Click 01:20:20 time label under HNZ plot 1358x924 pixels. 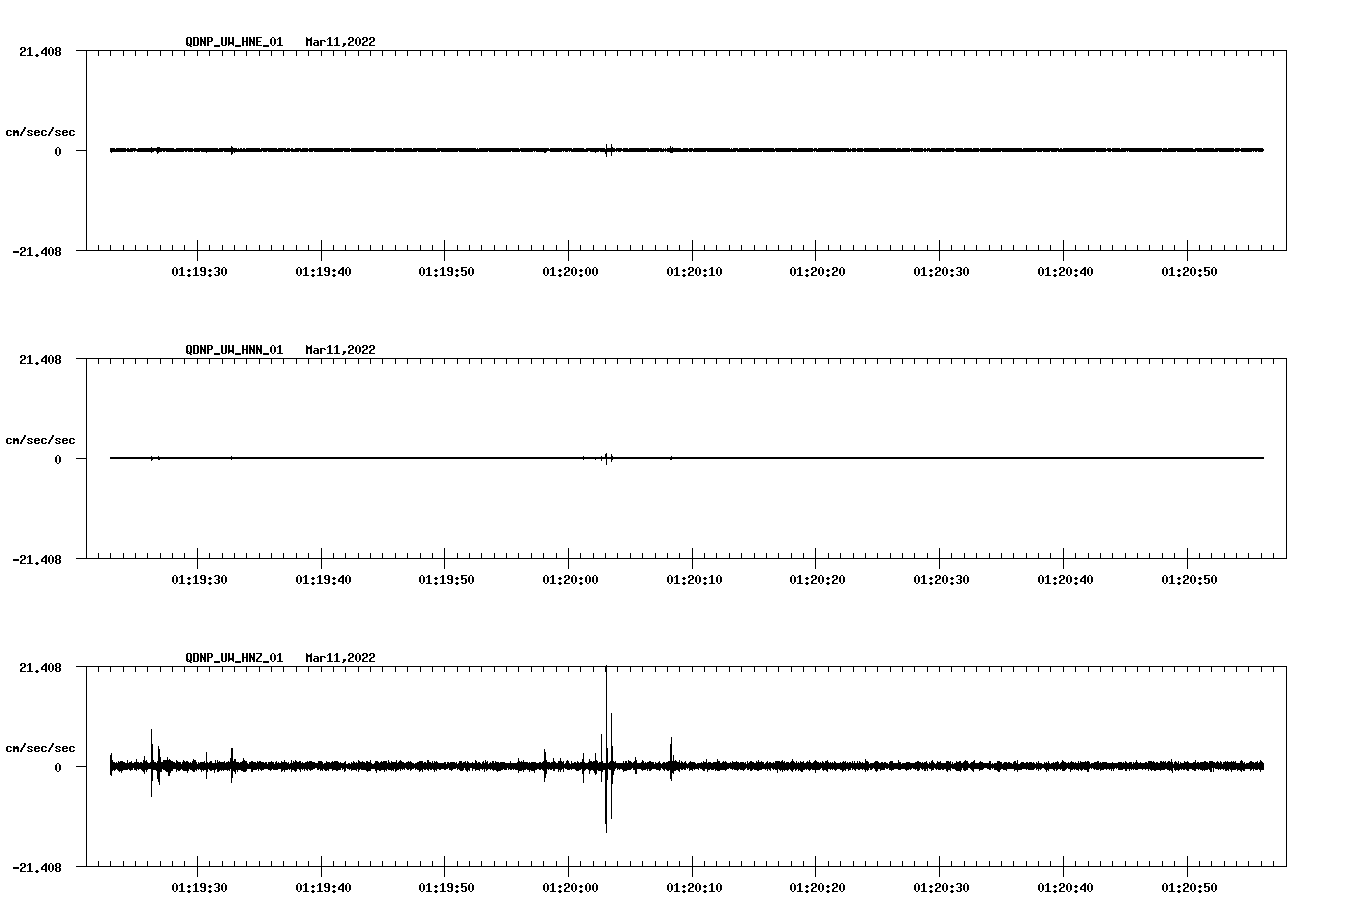(x=817, y=888)
